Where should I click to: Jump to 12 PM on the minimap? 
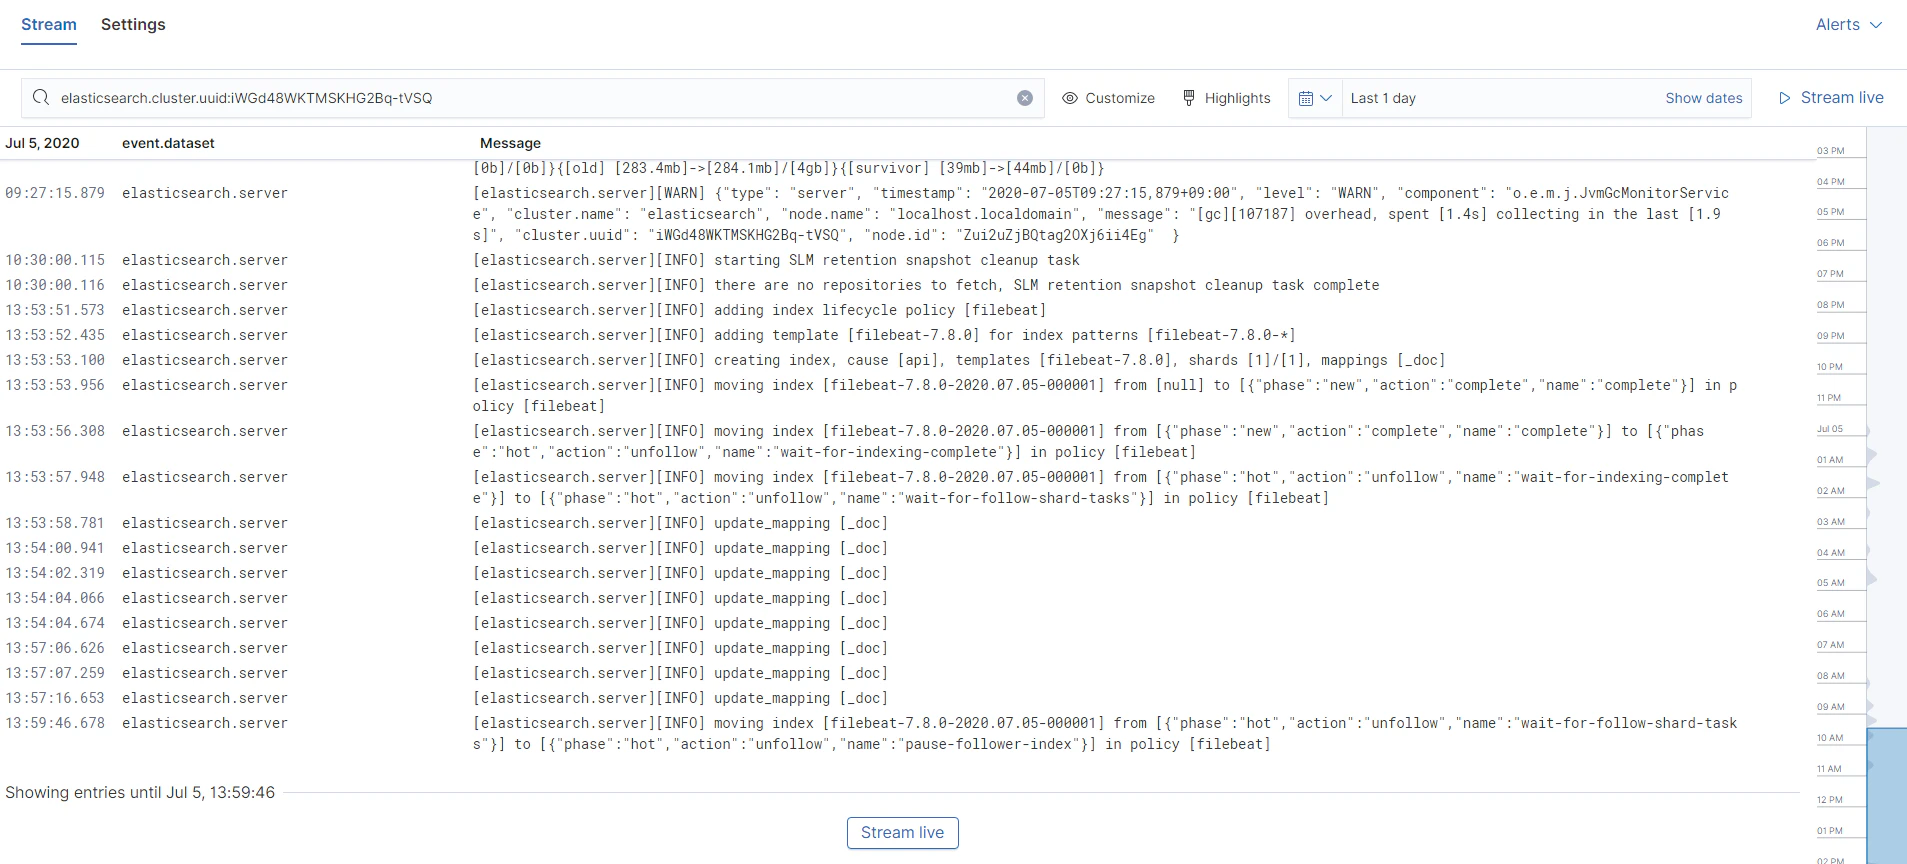click(x=1829, y=800)
